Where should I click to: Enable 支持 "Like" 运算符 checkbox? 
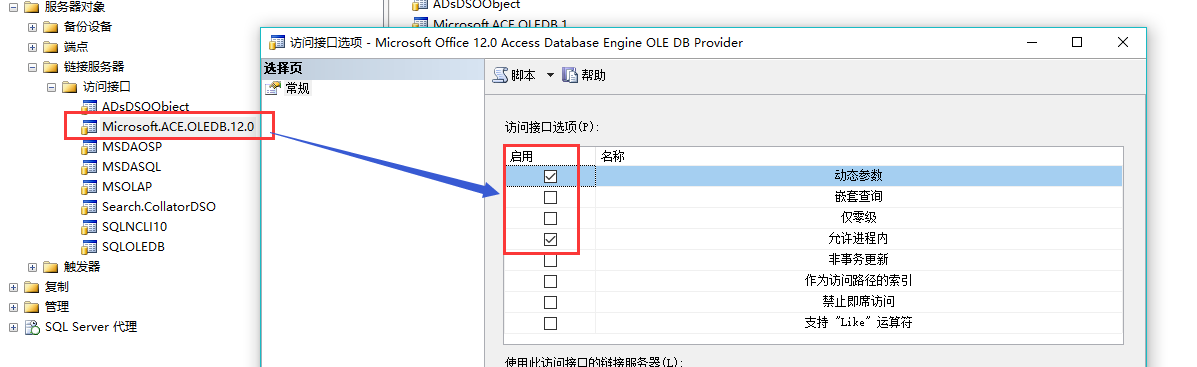[550, 324]
